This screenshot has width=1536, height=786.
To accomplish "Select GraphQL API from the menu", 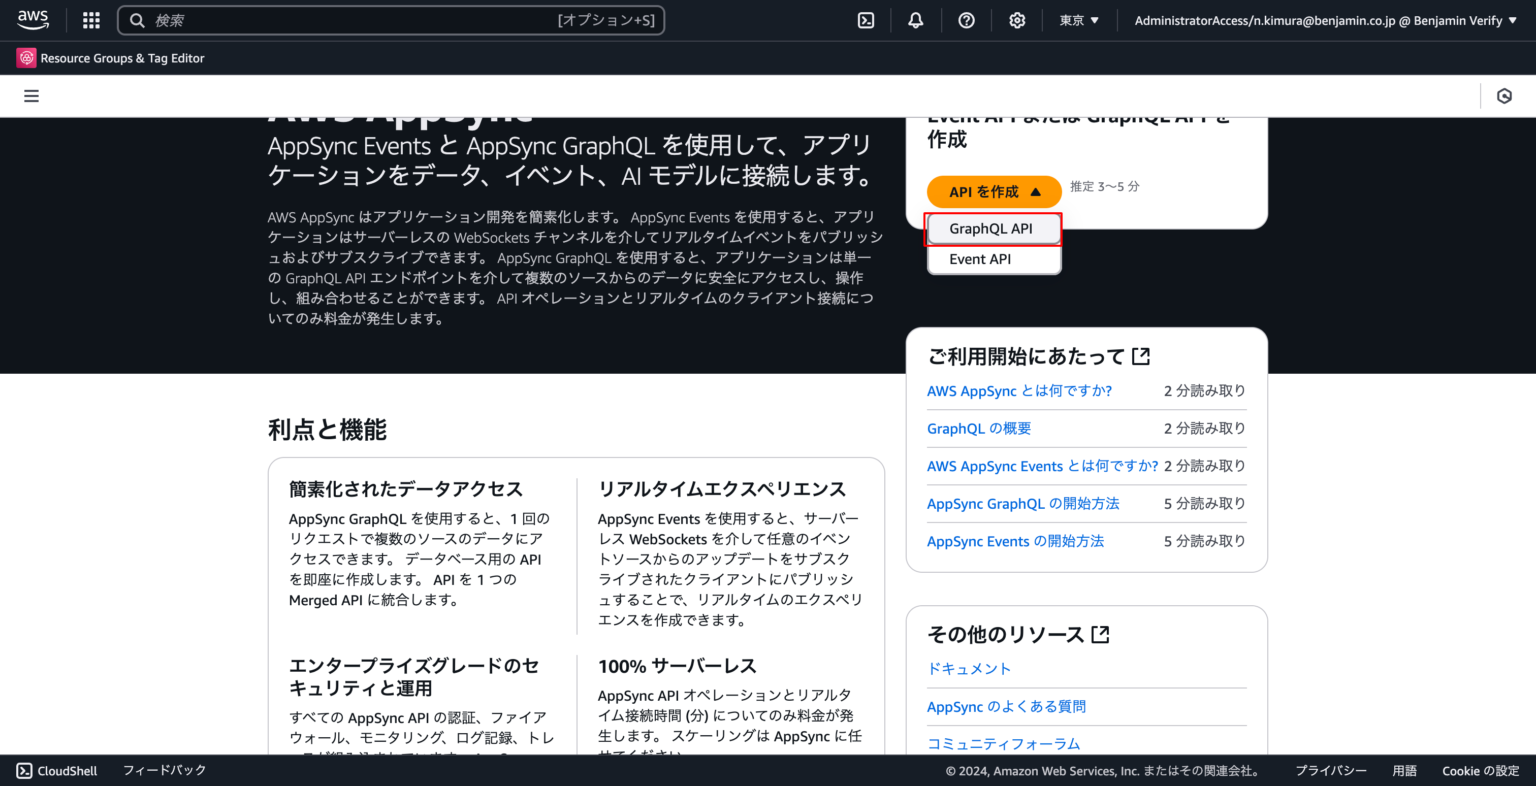I will click(993, 228).
